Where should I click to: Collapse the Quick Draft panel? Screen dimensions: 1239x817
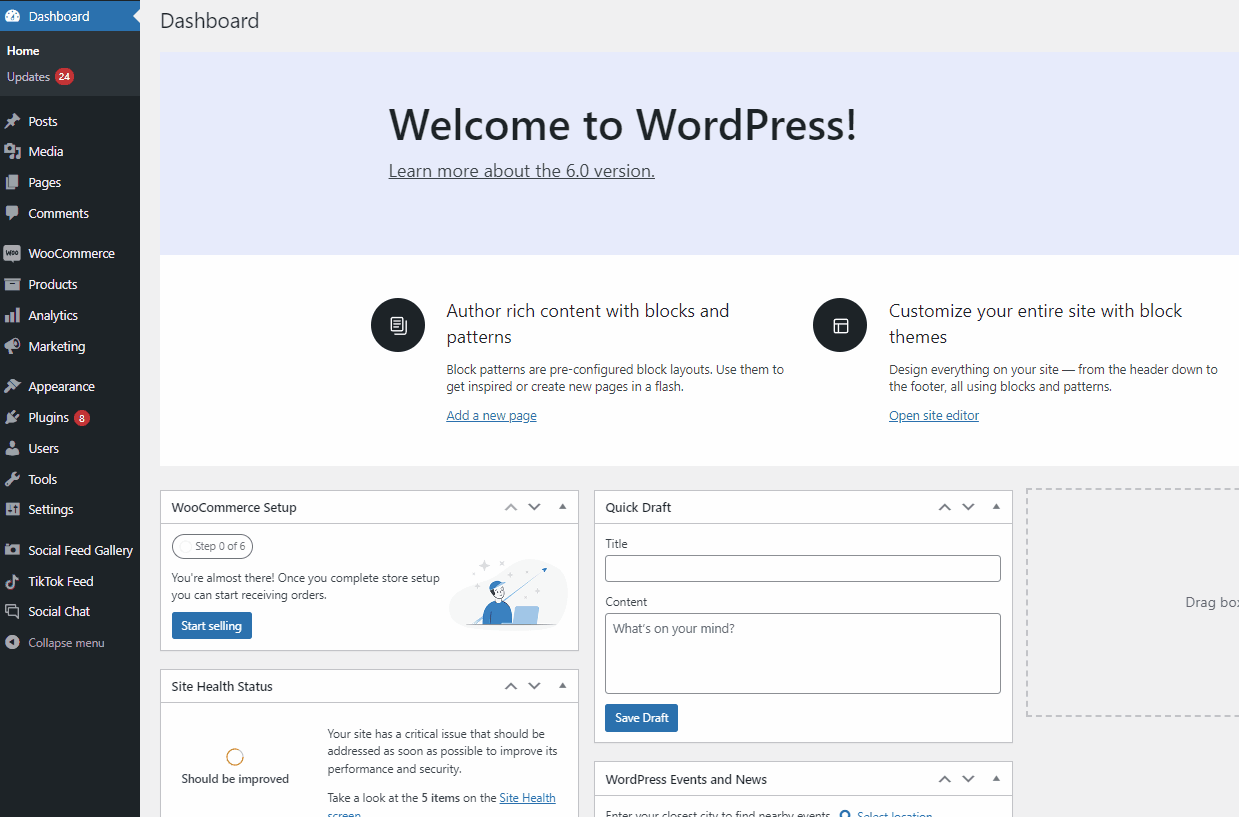996,507
